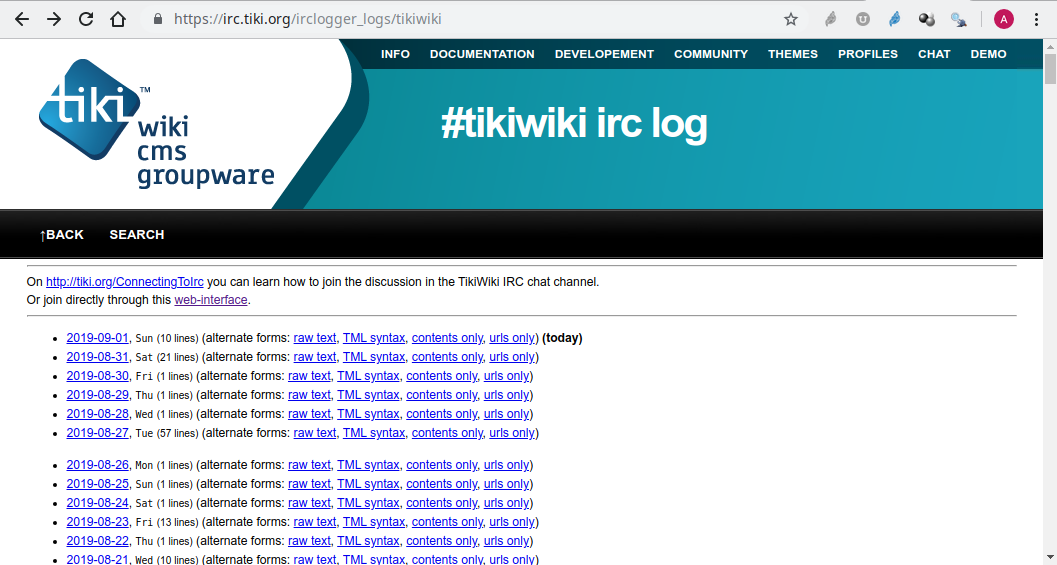Open the Chrome three-dot menu

[x=1037, y=19]
